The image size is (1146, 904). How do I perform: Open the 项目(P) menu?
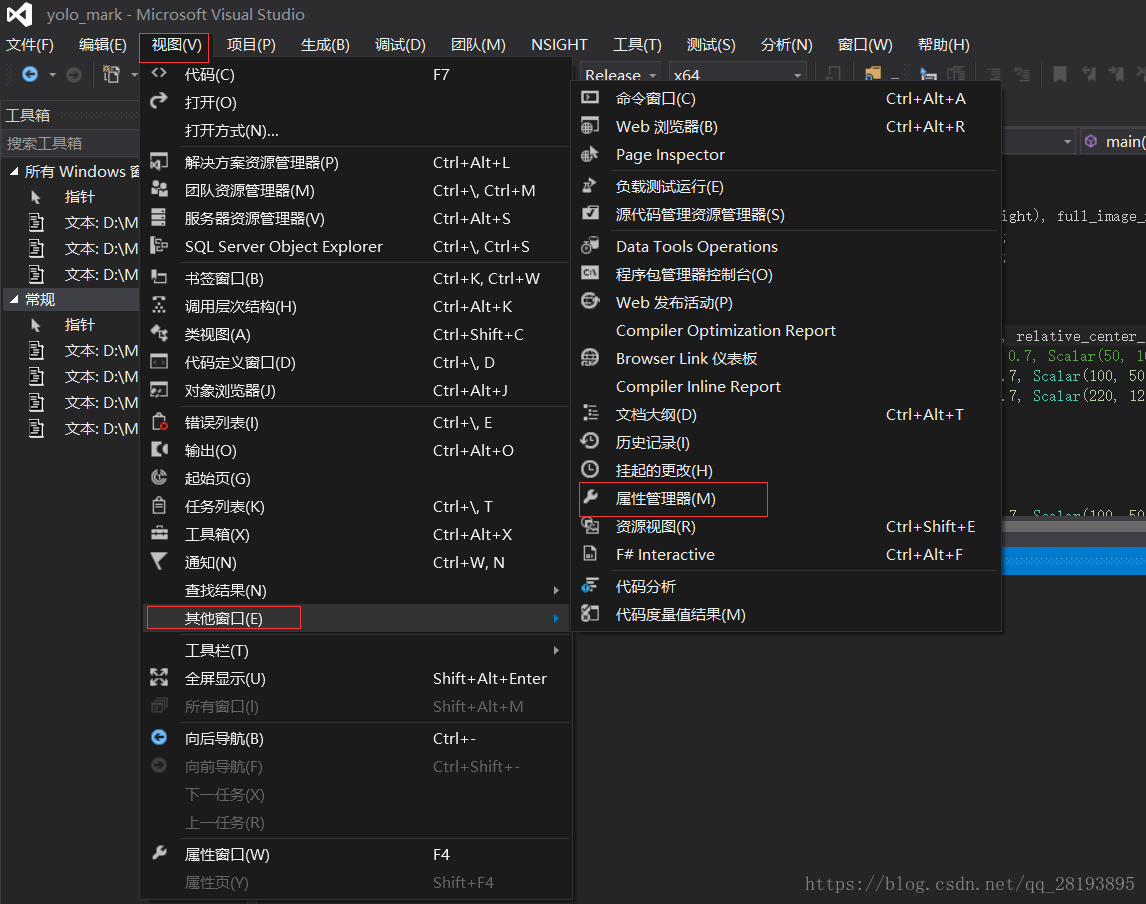(251, 45)
